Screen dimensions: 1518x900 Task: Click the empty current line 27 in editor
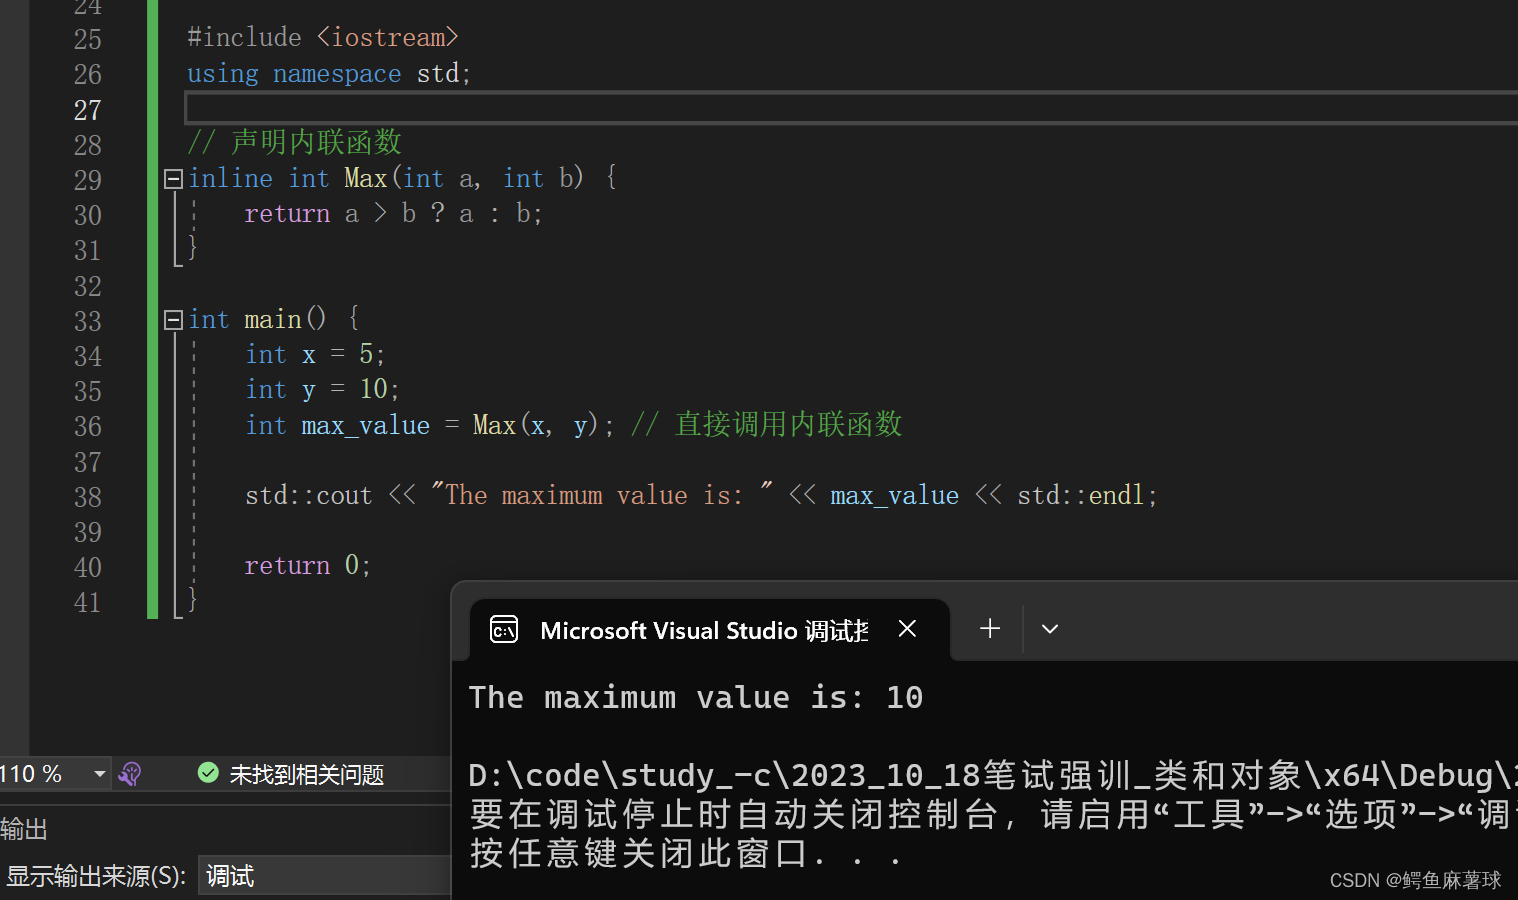(x=851, y=108)
